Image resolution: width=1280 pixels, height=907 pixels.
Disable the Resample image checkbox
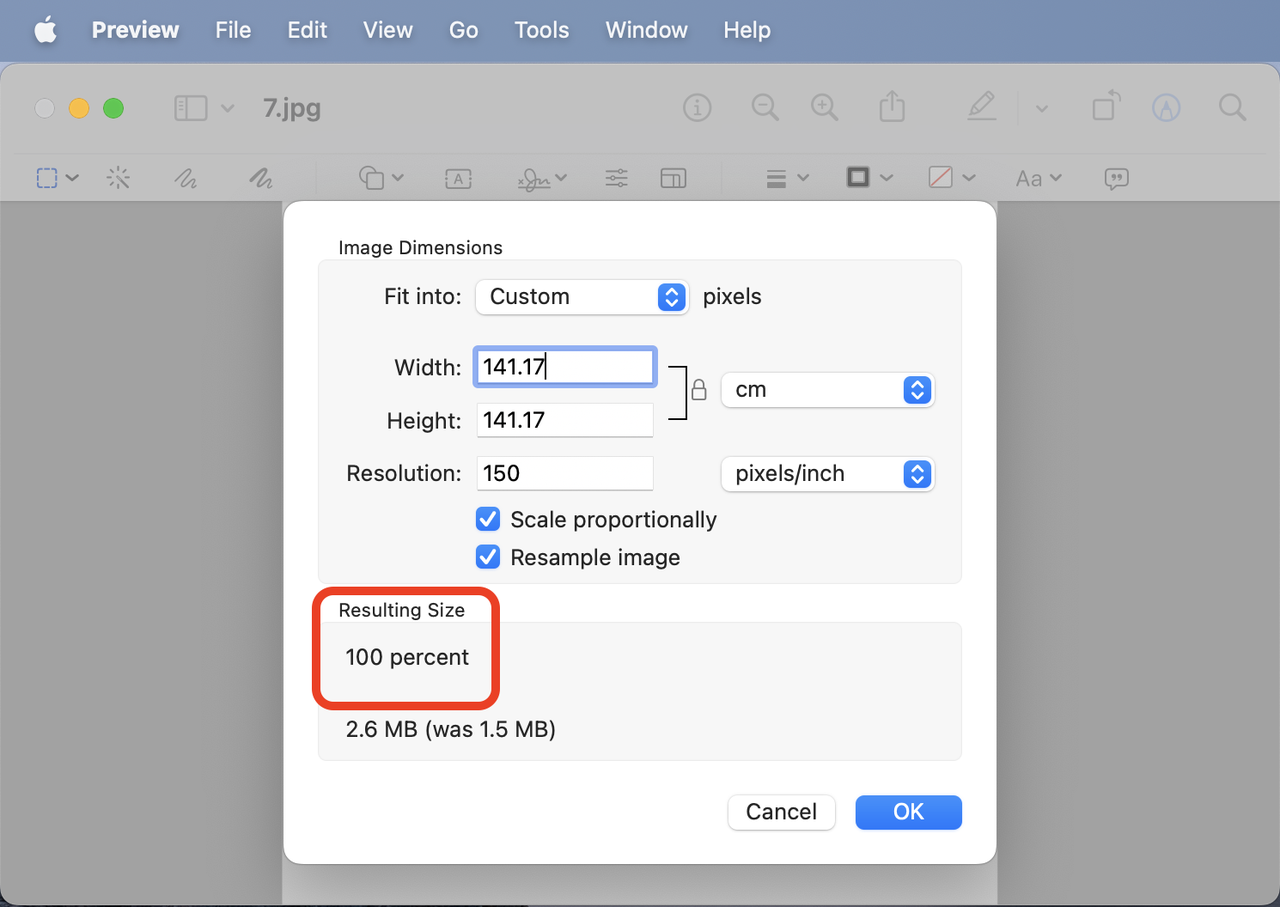488,558
